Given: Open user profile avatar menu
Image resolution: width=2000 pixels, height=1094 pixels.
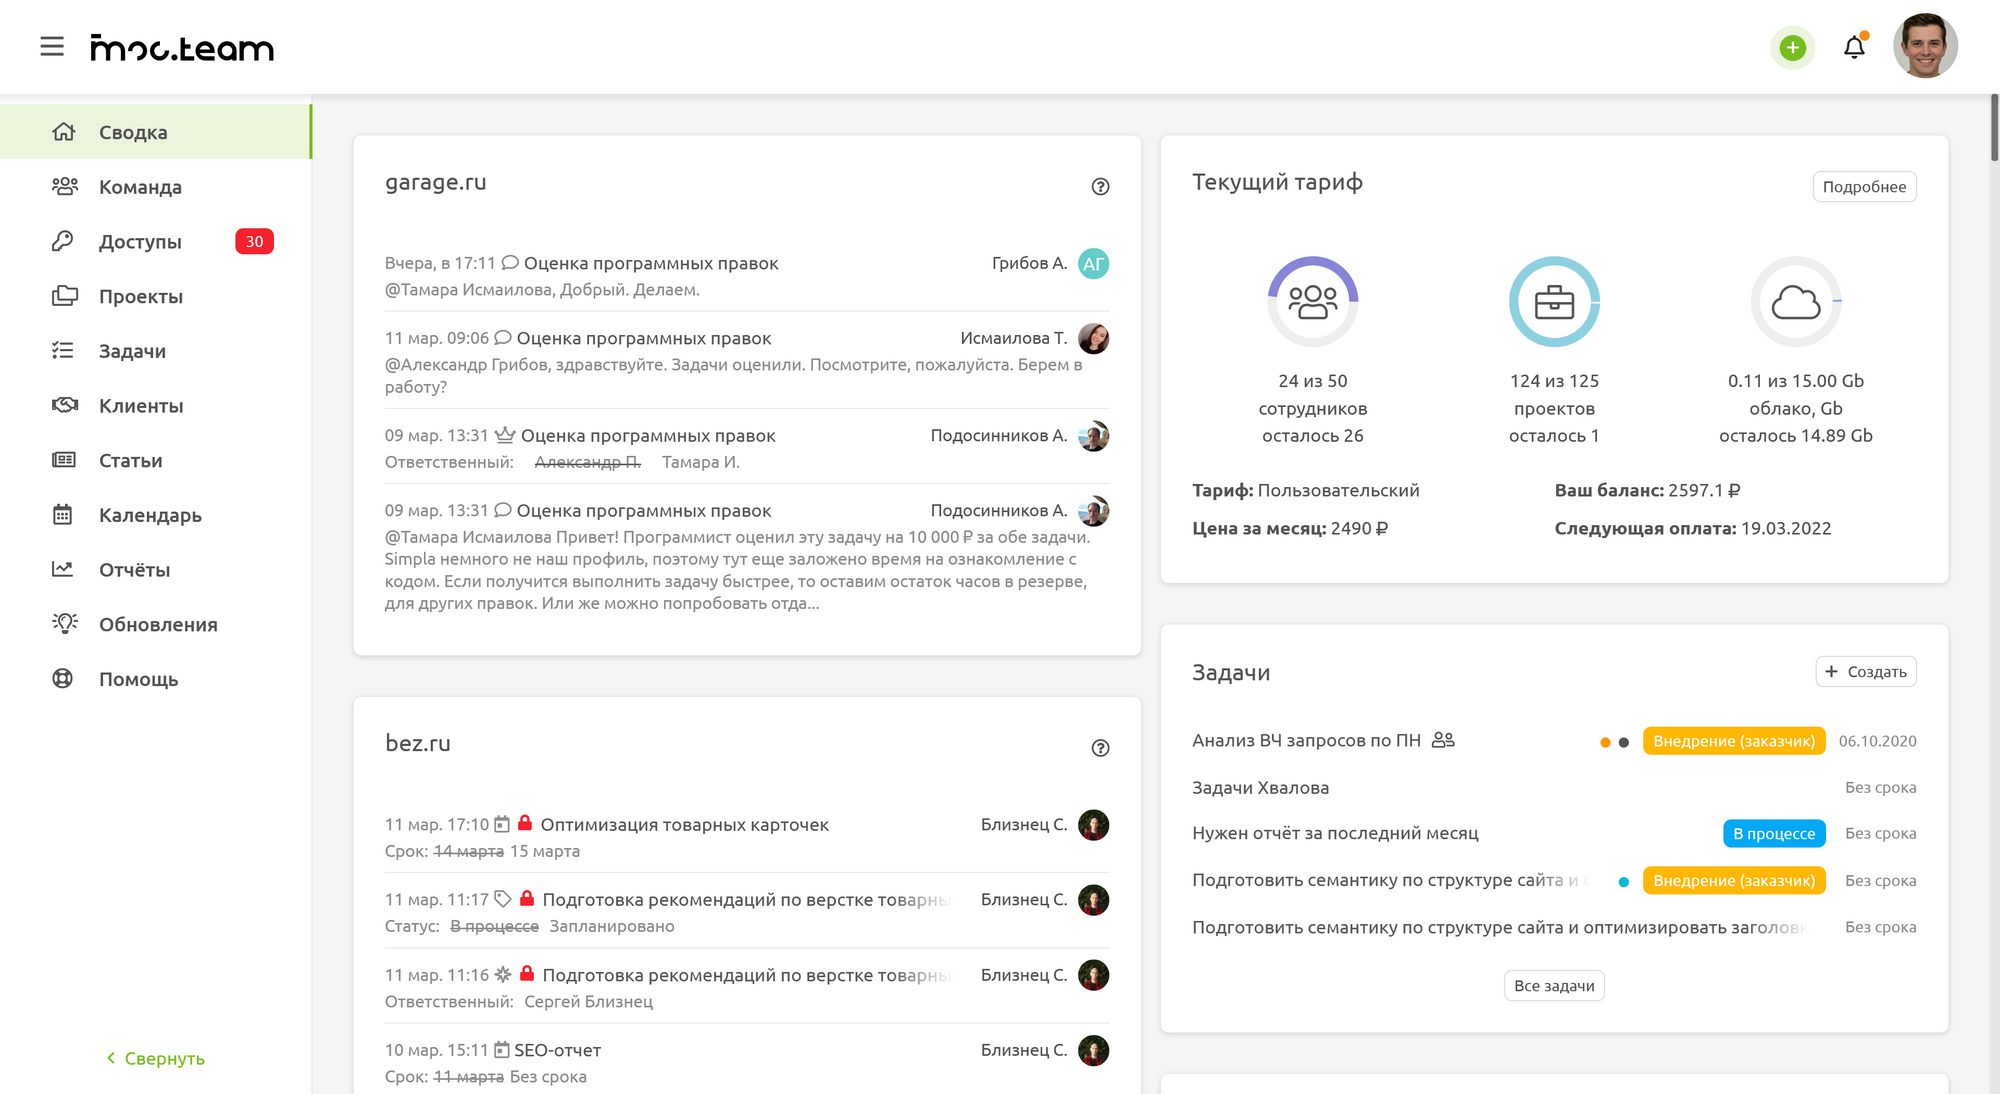Looking at the screenshot, I should [x=1924, y=46].
